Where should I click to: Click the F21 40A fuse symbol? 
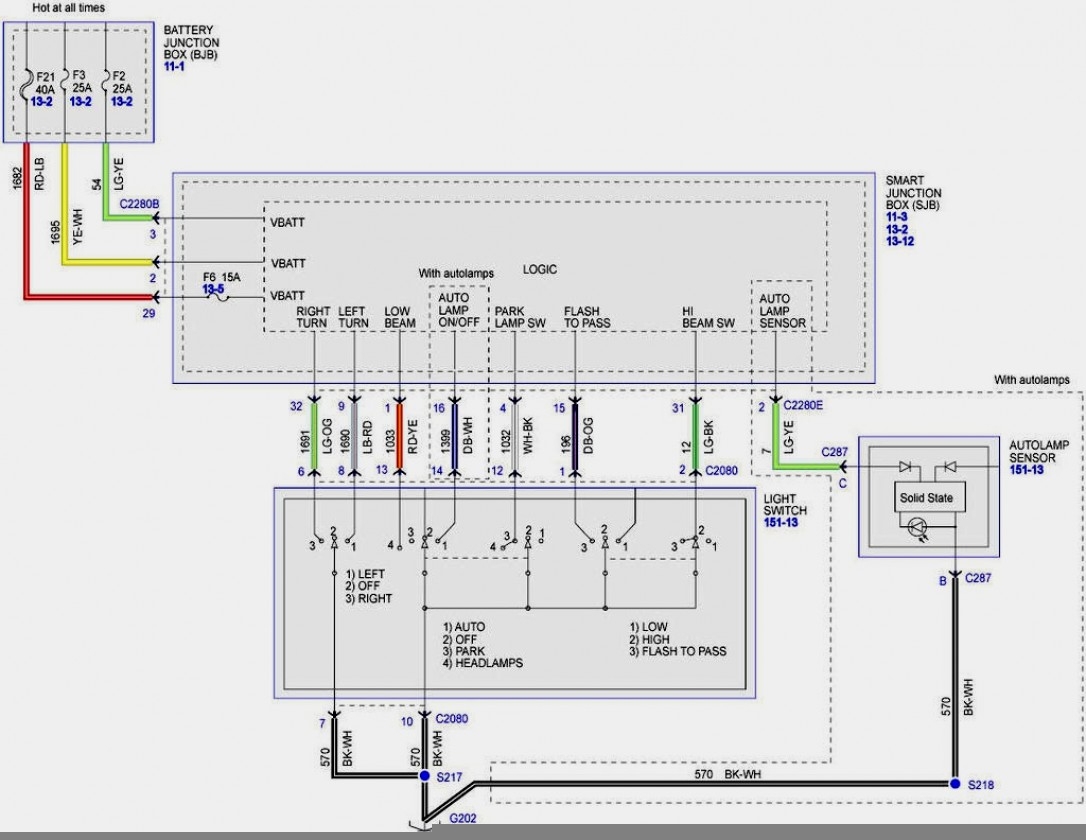click(x=27, y=84)
